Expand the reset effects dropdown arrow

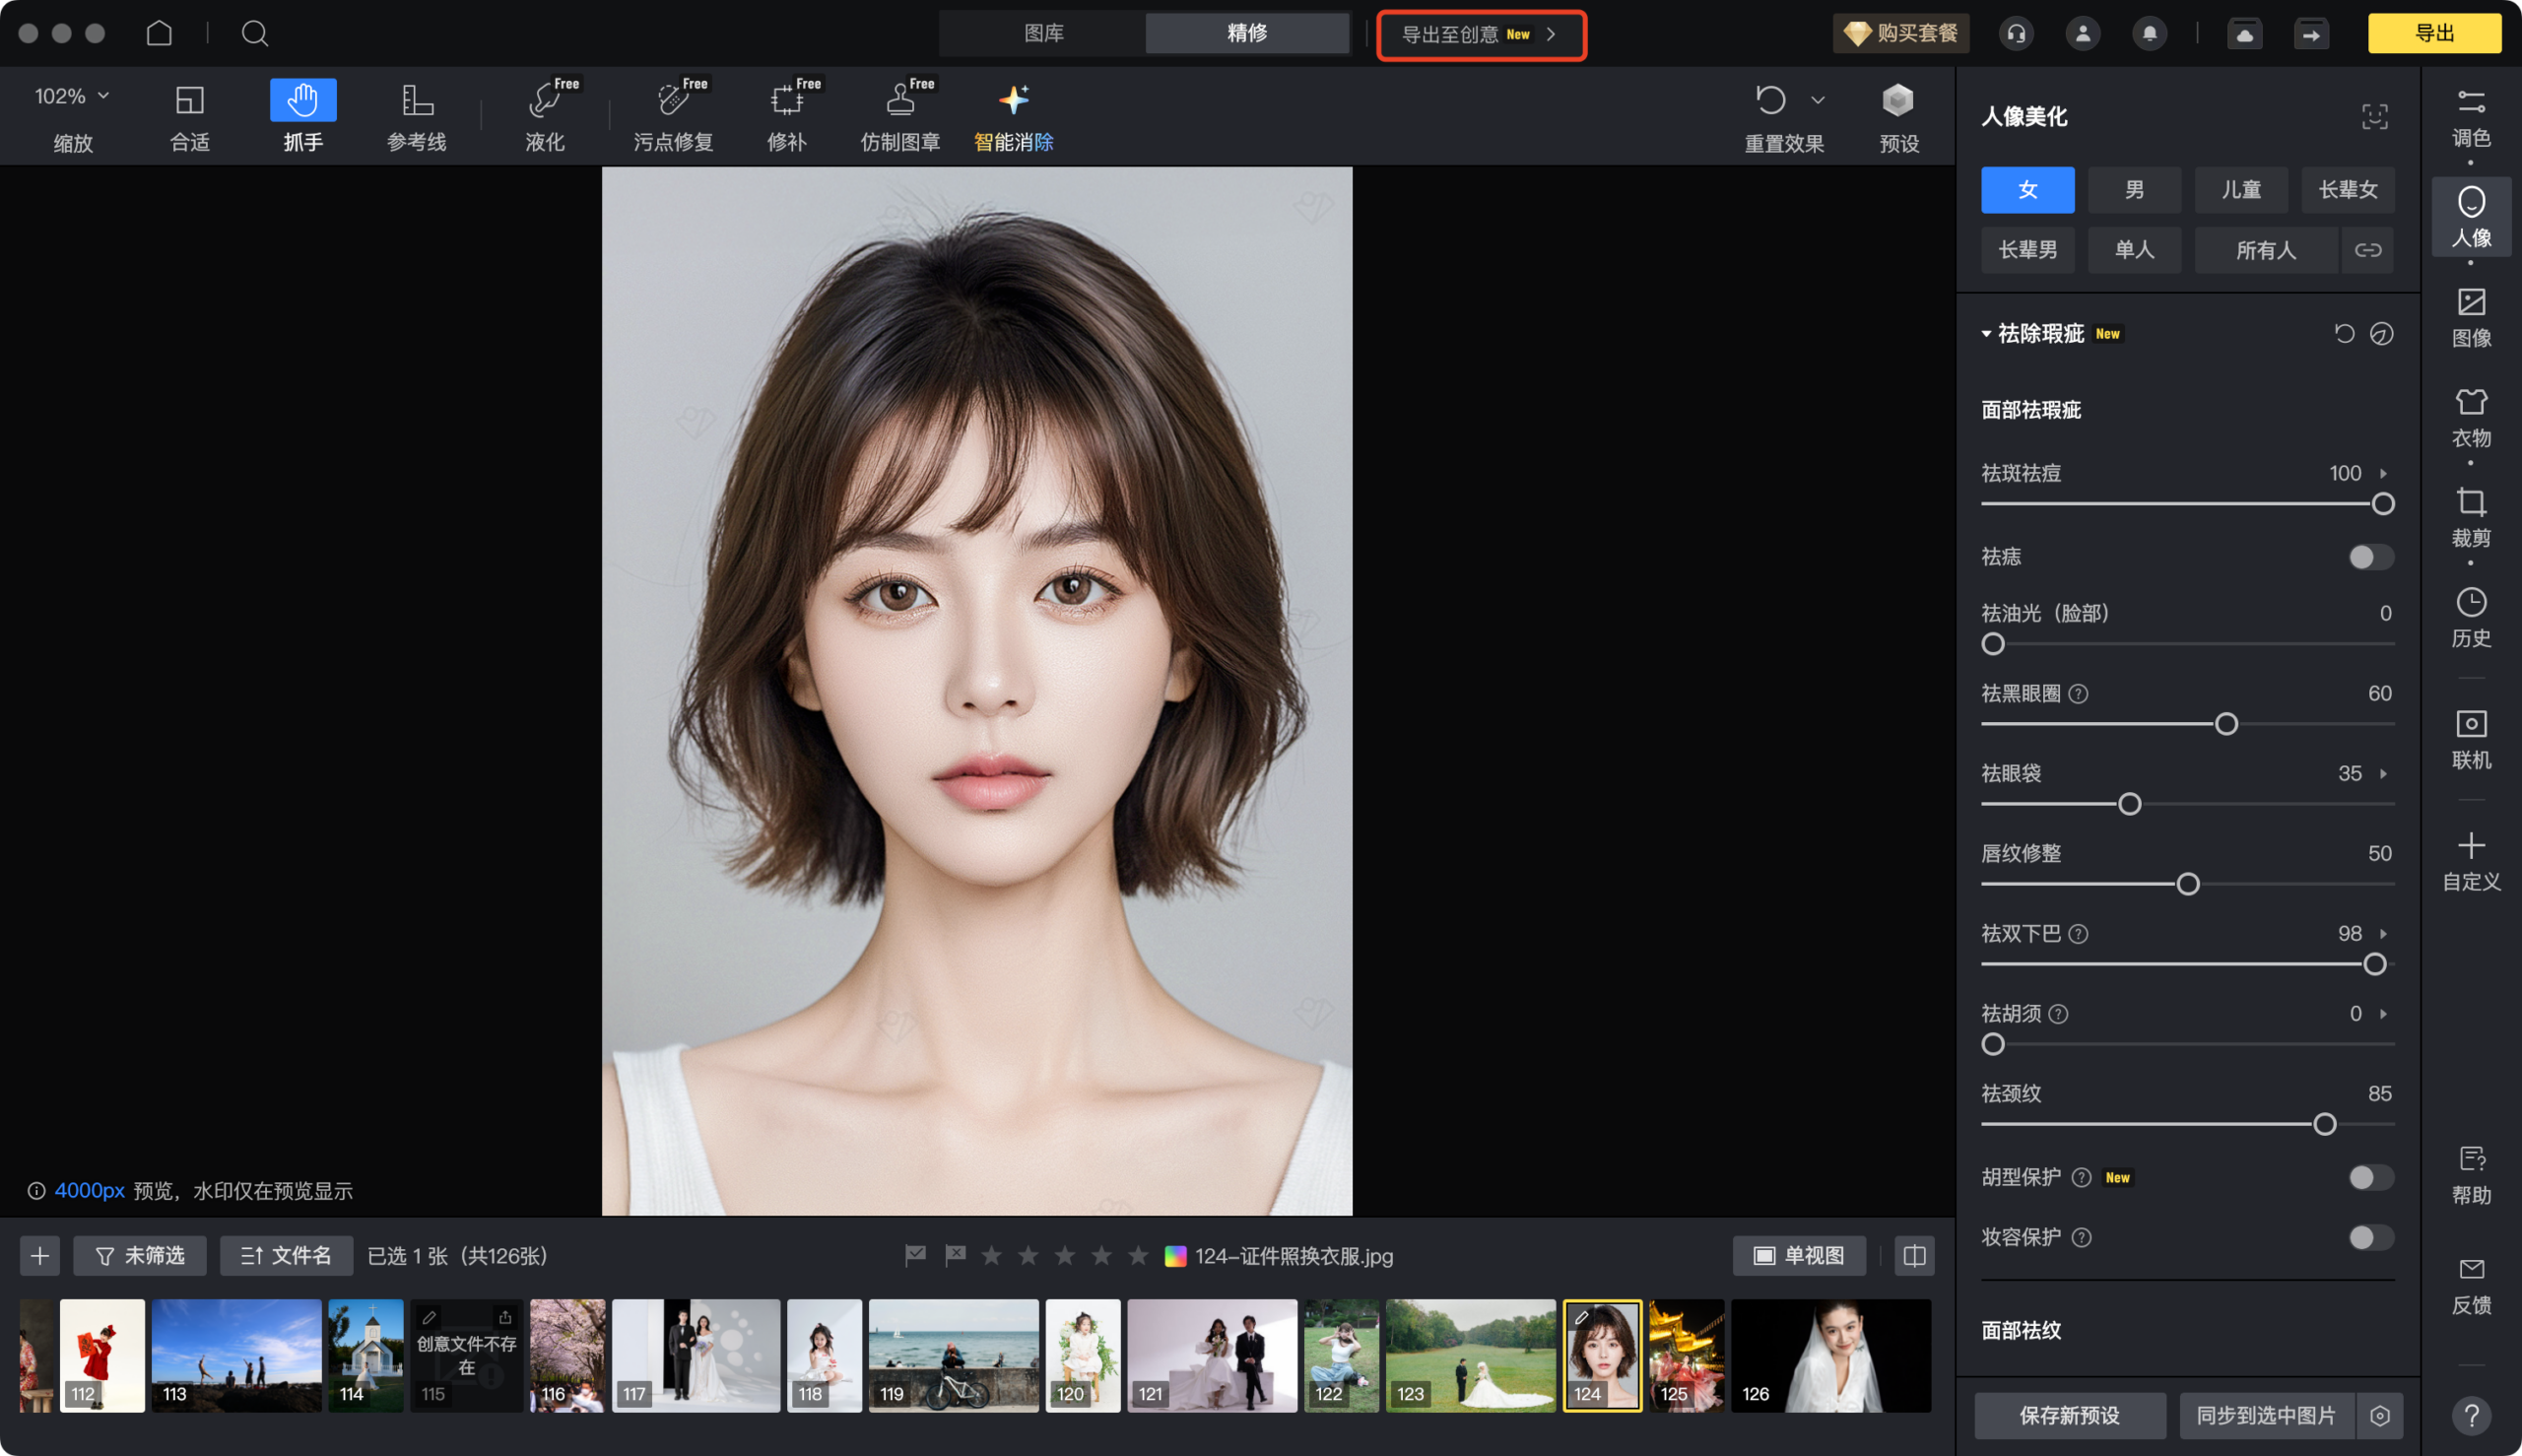point(1818,100)
